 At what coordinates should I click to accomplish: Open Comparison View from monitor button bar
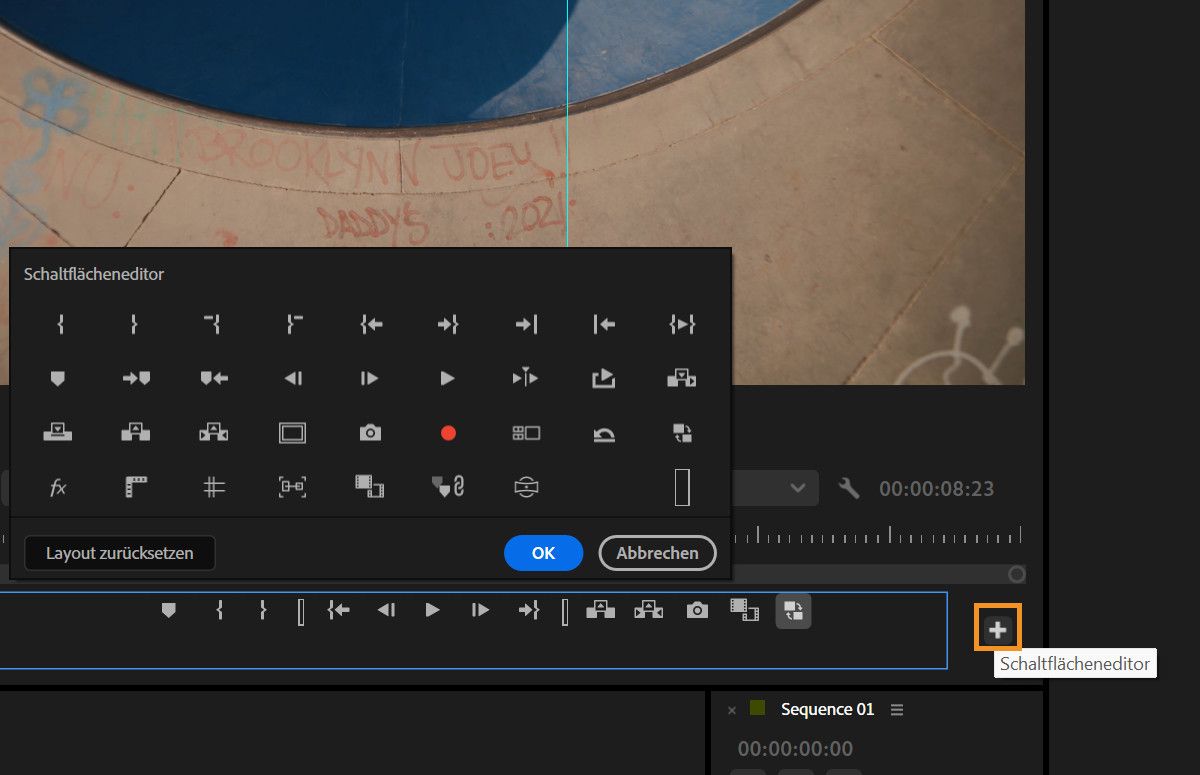(745, 609)
